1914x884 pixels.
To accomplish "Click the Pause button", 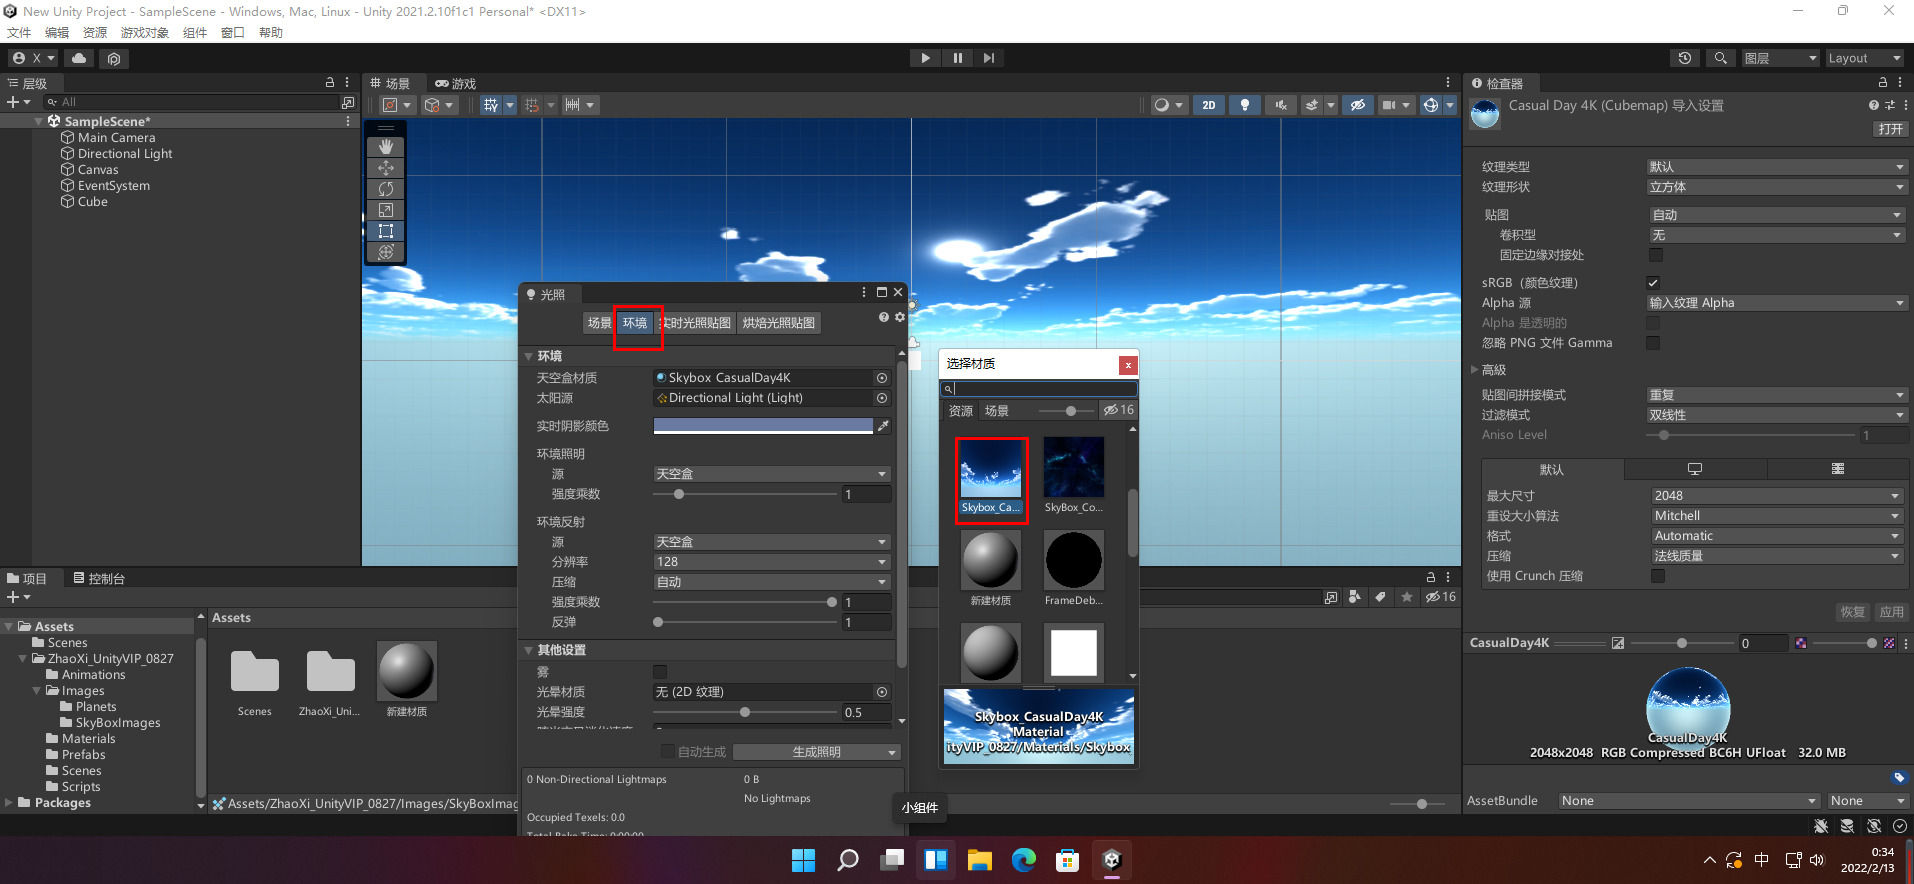I will (957, 58).
